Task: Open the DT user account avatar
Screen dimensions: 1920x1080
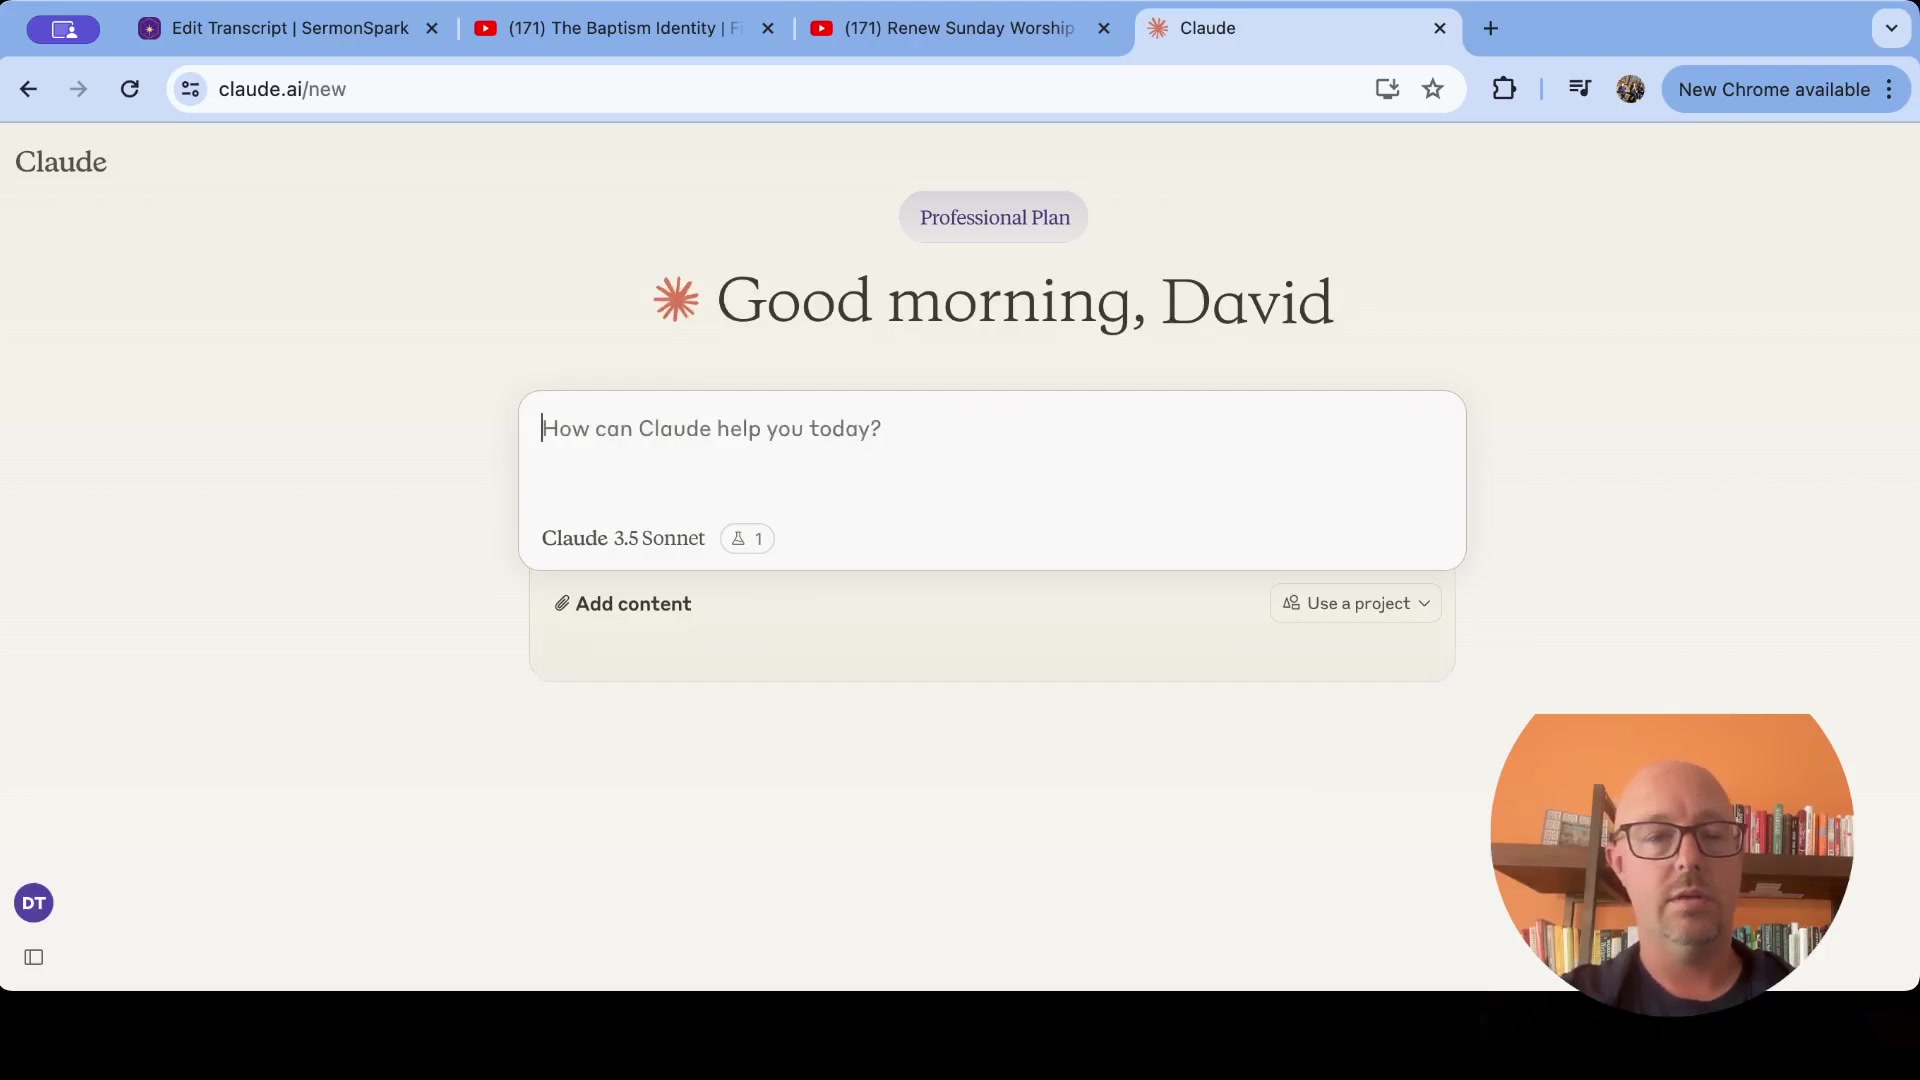Action: 34,903
